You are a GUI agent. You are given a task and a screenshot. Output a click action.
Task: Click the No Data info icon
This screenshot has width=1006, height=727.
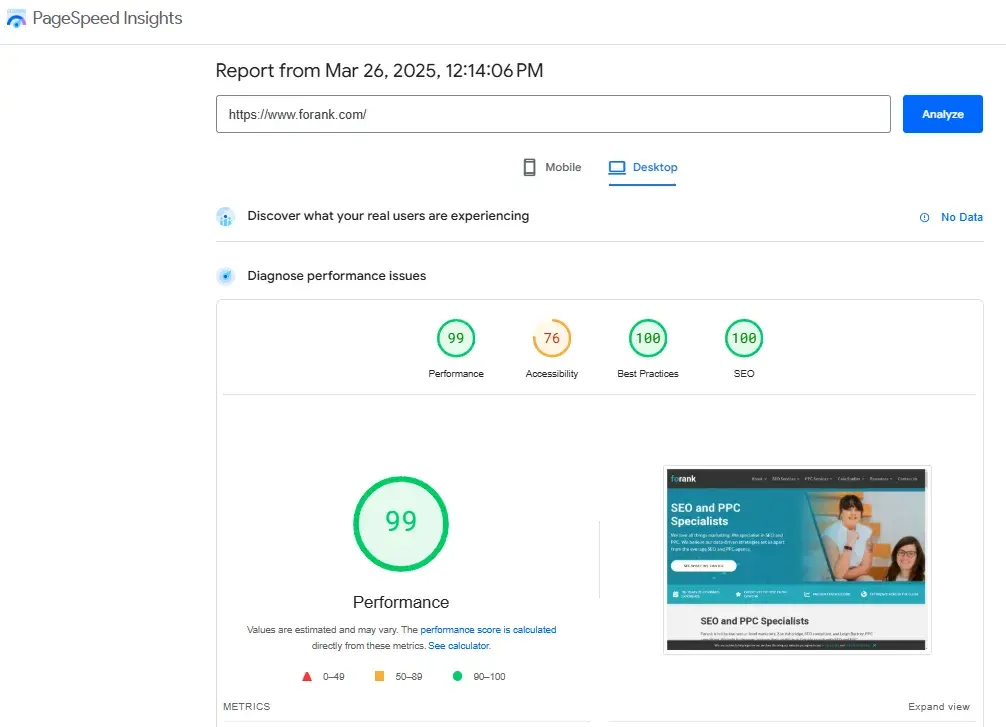(x=924, y=217)
